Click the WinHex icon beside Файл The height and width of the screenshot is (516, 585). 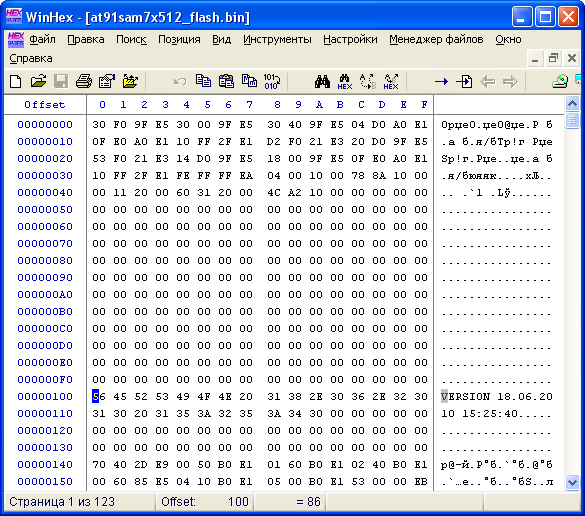point(16,40)
